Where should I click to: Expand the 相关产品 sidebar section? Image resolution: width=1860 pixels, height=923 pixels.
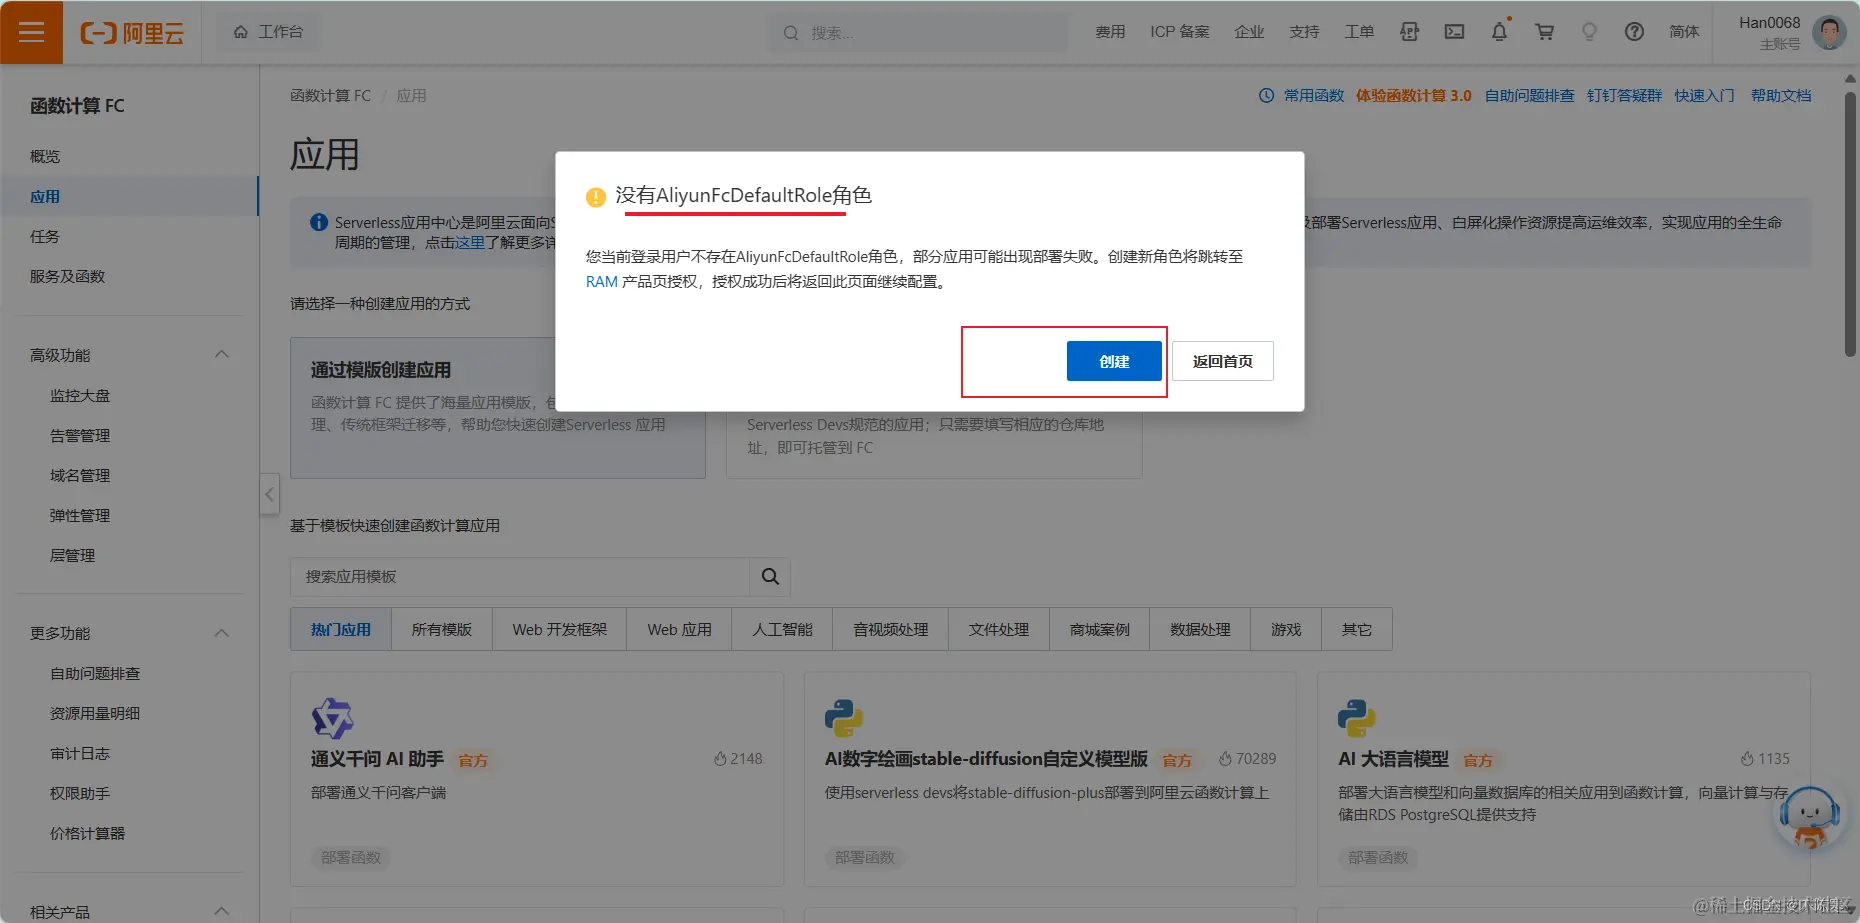pos(222,911)
